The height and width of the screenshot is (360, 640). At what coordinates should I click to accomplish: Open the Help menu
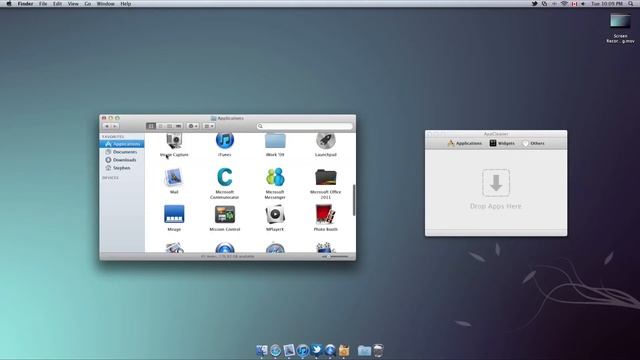coord(126,4)
